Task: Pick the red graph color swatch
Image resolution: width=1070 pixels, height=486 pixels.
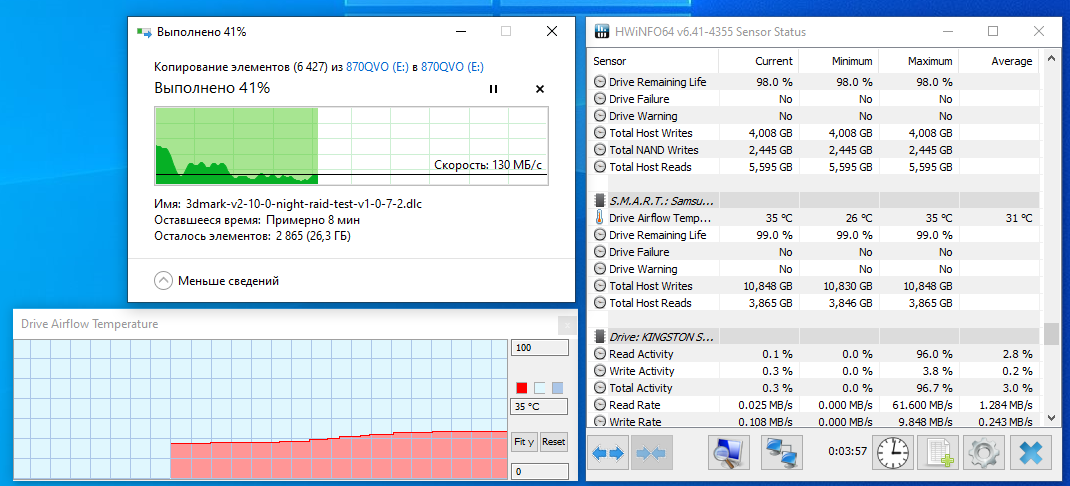Action: coord(522,388)
